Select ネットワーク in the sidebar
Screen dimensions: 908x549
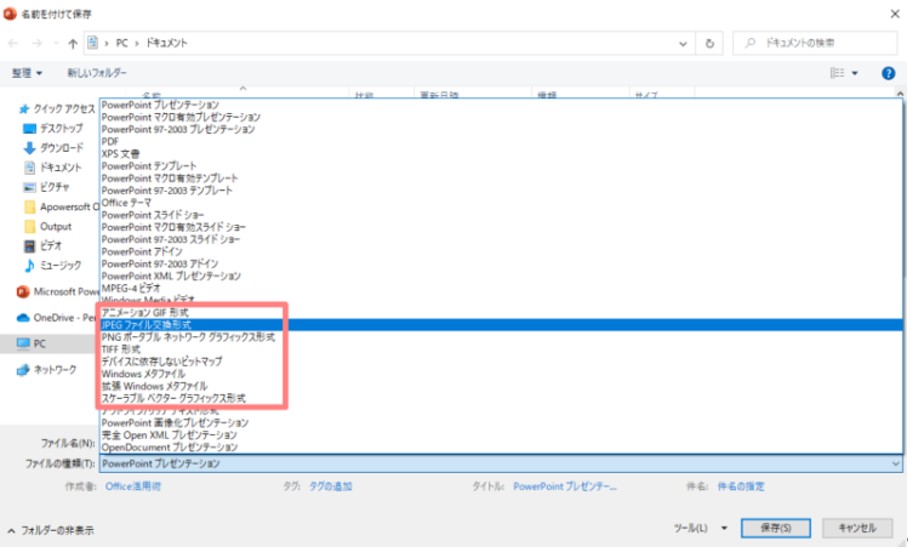[x=55, y=369]
